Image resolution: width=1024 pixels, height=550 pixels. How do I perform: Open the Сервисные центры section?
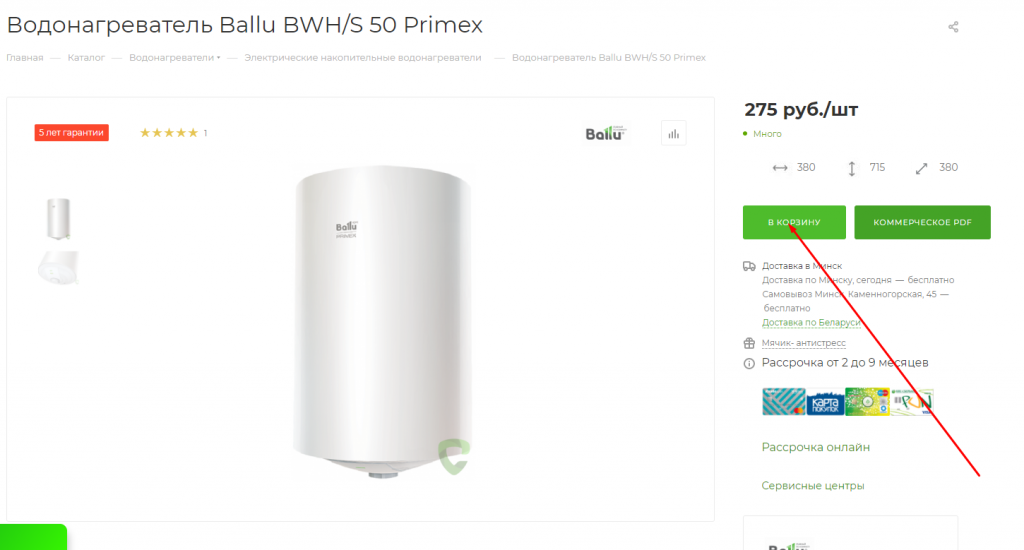tap(812, 485)
